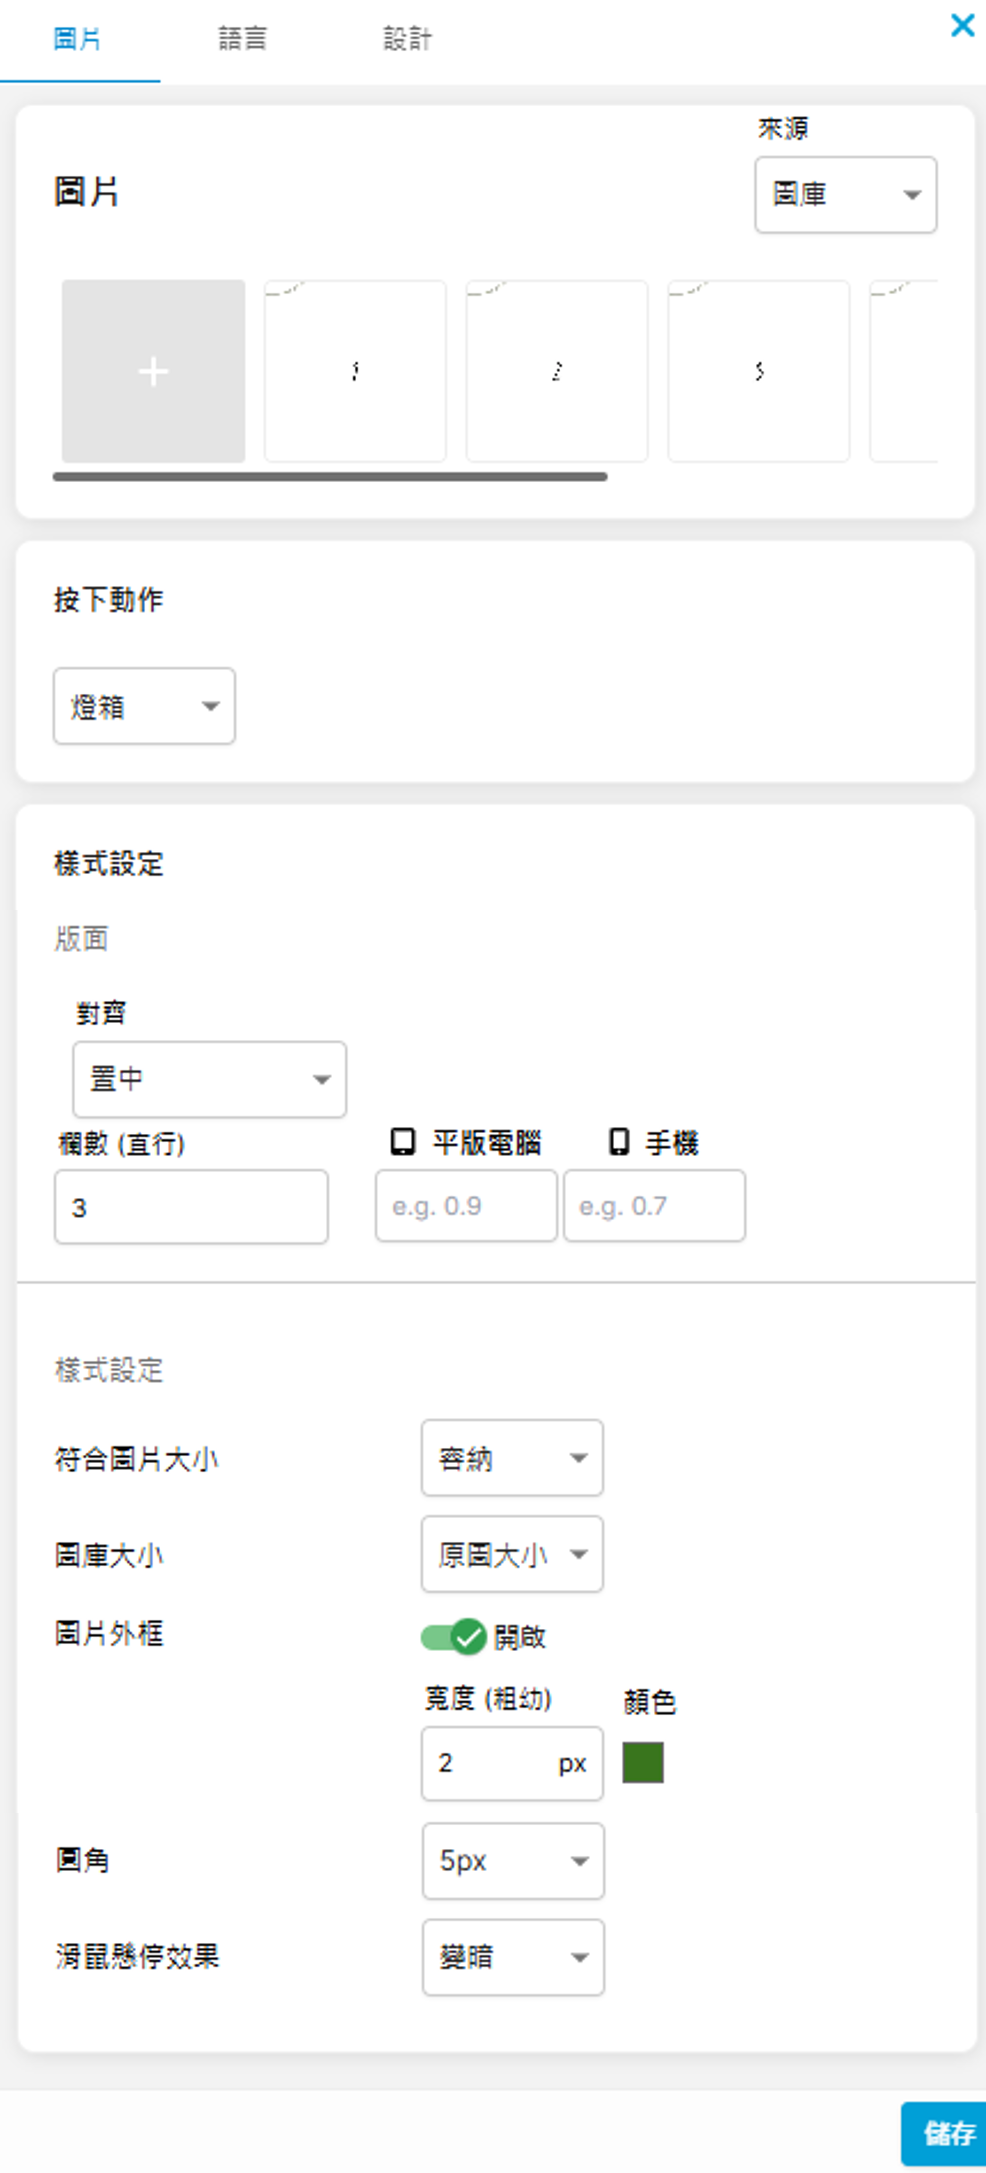Expand the 對齊 alignment dropdown
This screenshot has height=2173, width=986.
pos(209,1079)
